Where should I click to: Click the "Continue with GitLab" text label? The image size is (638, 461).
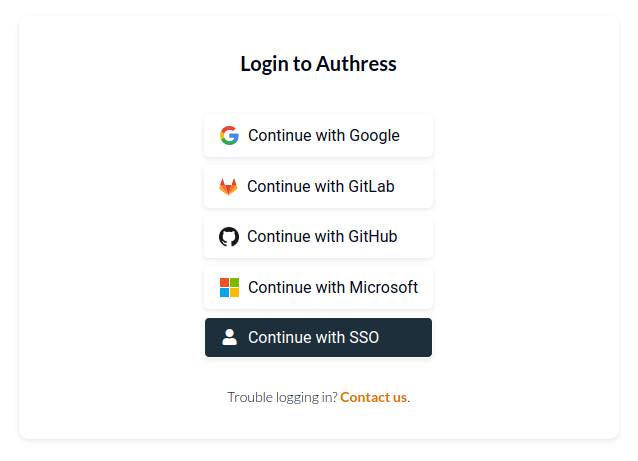tap(321, 187)
